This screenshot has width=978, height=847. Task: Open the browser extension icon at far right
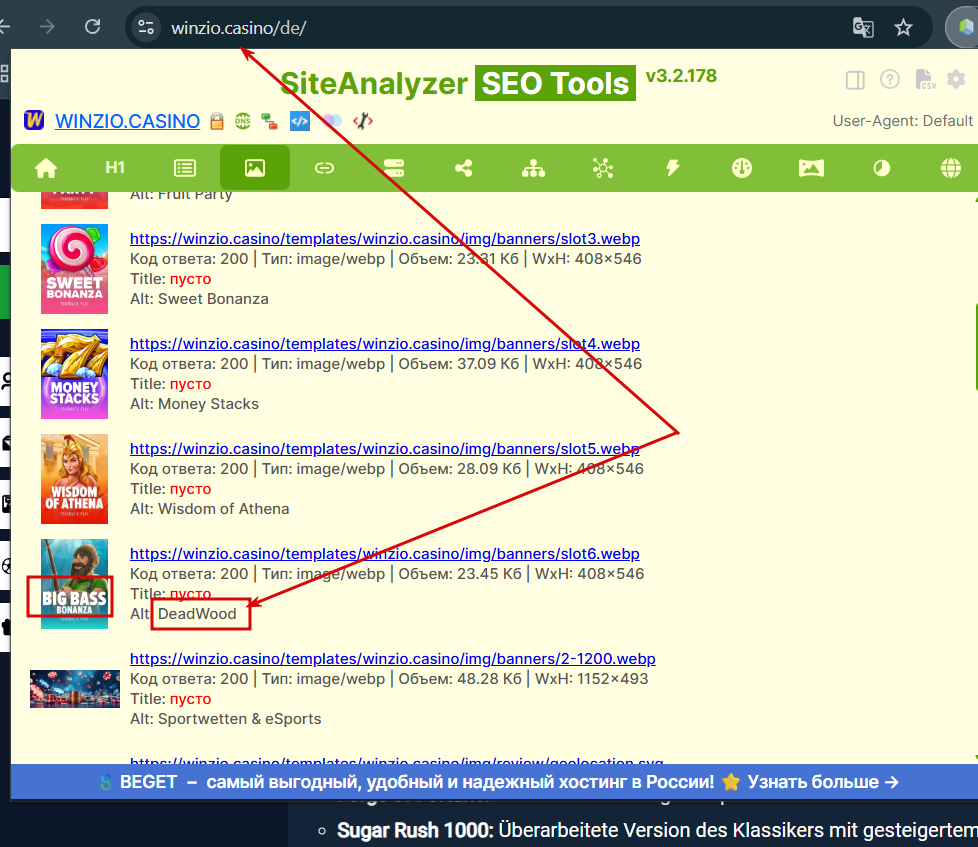pyautogui.click(x=964, y=27)
